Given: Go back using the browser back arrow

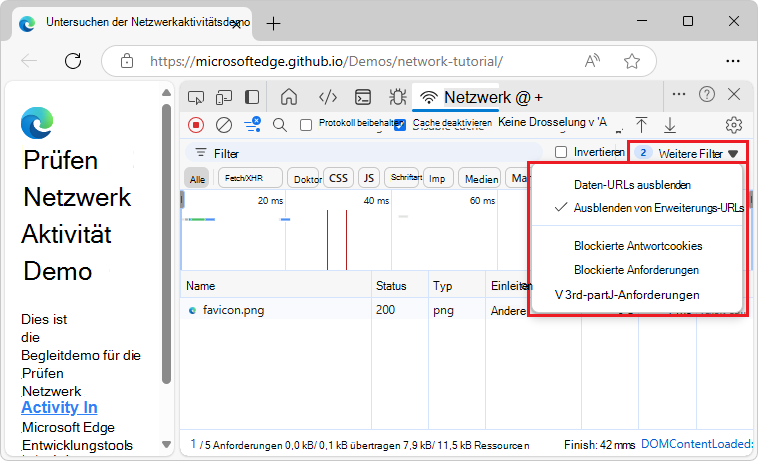Looking at the screenshot, I should click(x=29, y=61).
